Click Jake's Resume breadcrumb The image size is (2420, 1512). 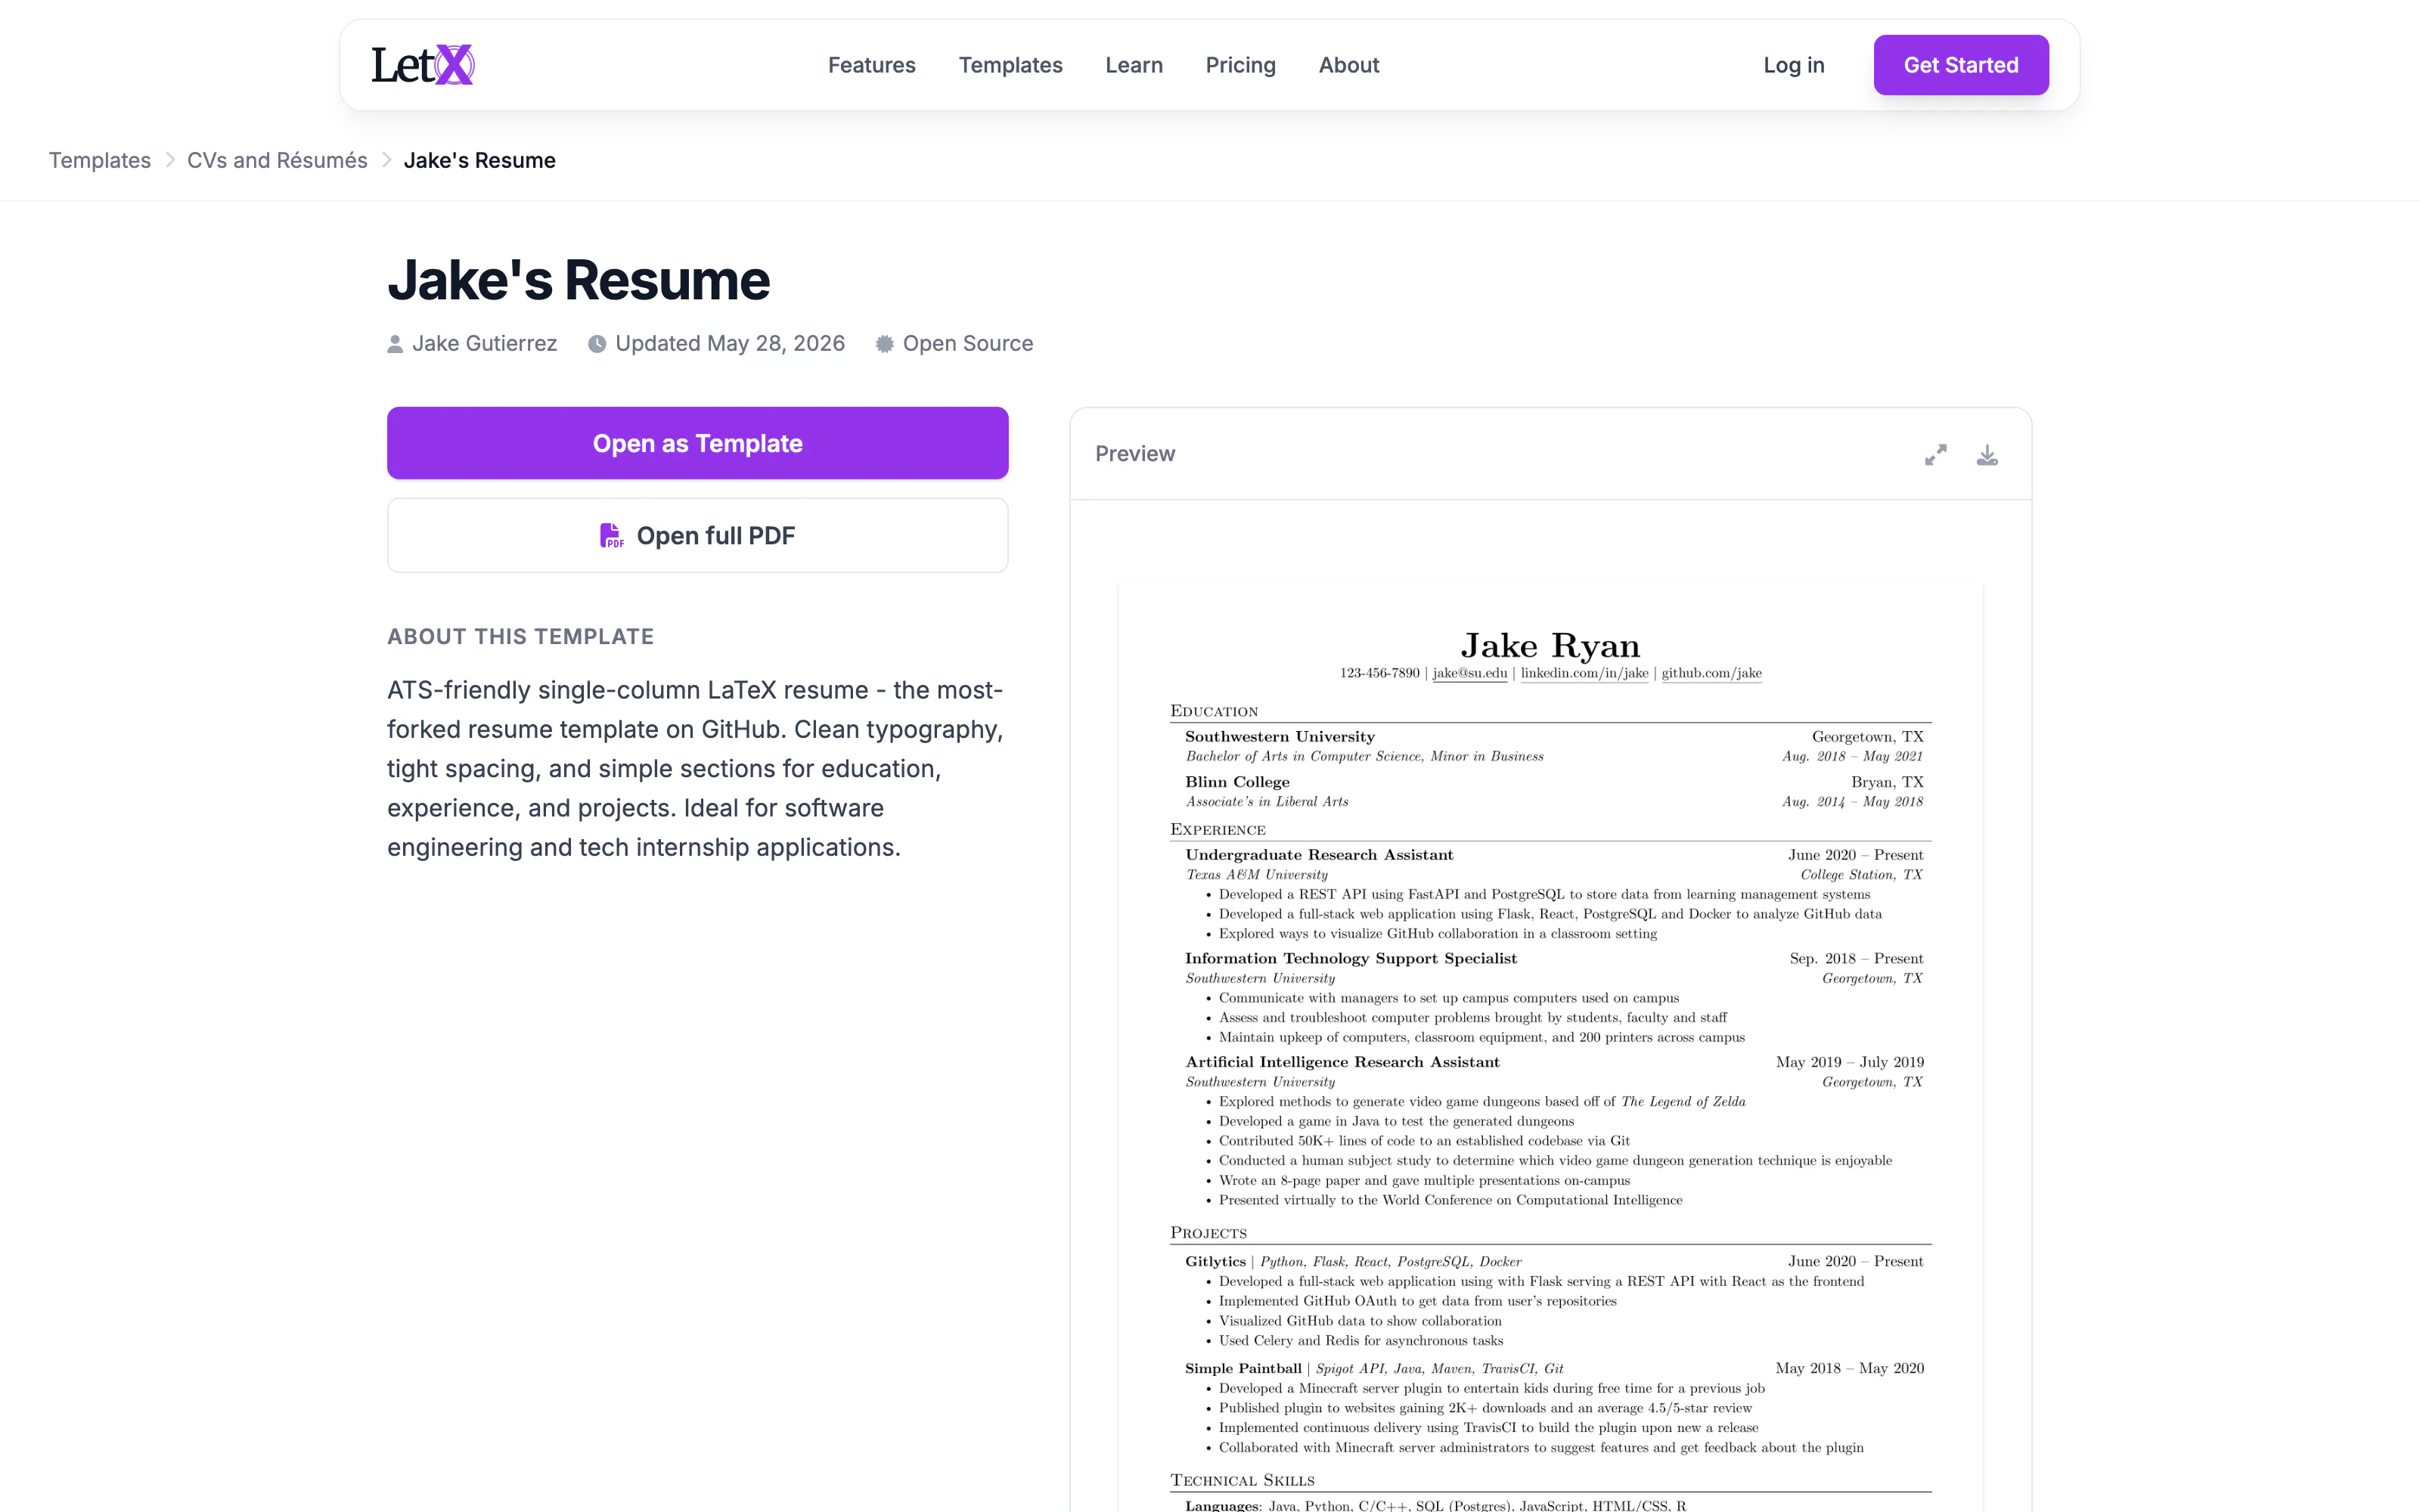pos(479,160)
